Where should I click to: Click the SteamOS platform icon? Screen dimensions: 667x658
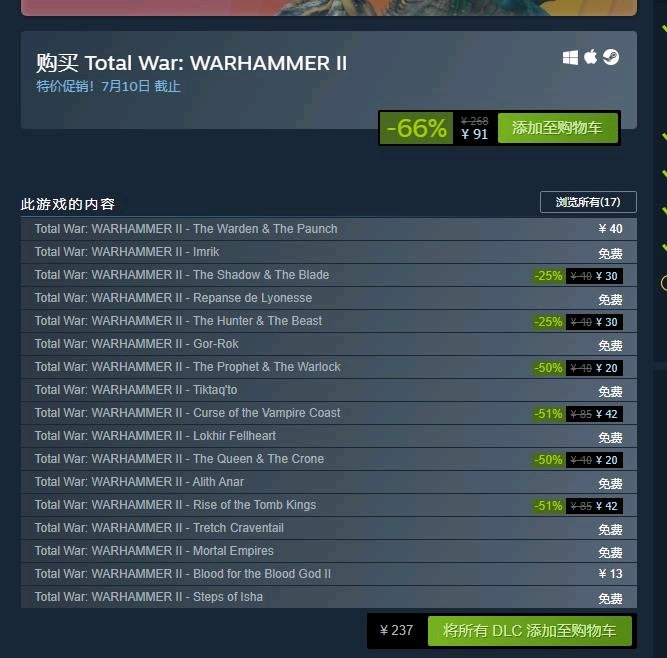(x=611, y=57)
